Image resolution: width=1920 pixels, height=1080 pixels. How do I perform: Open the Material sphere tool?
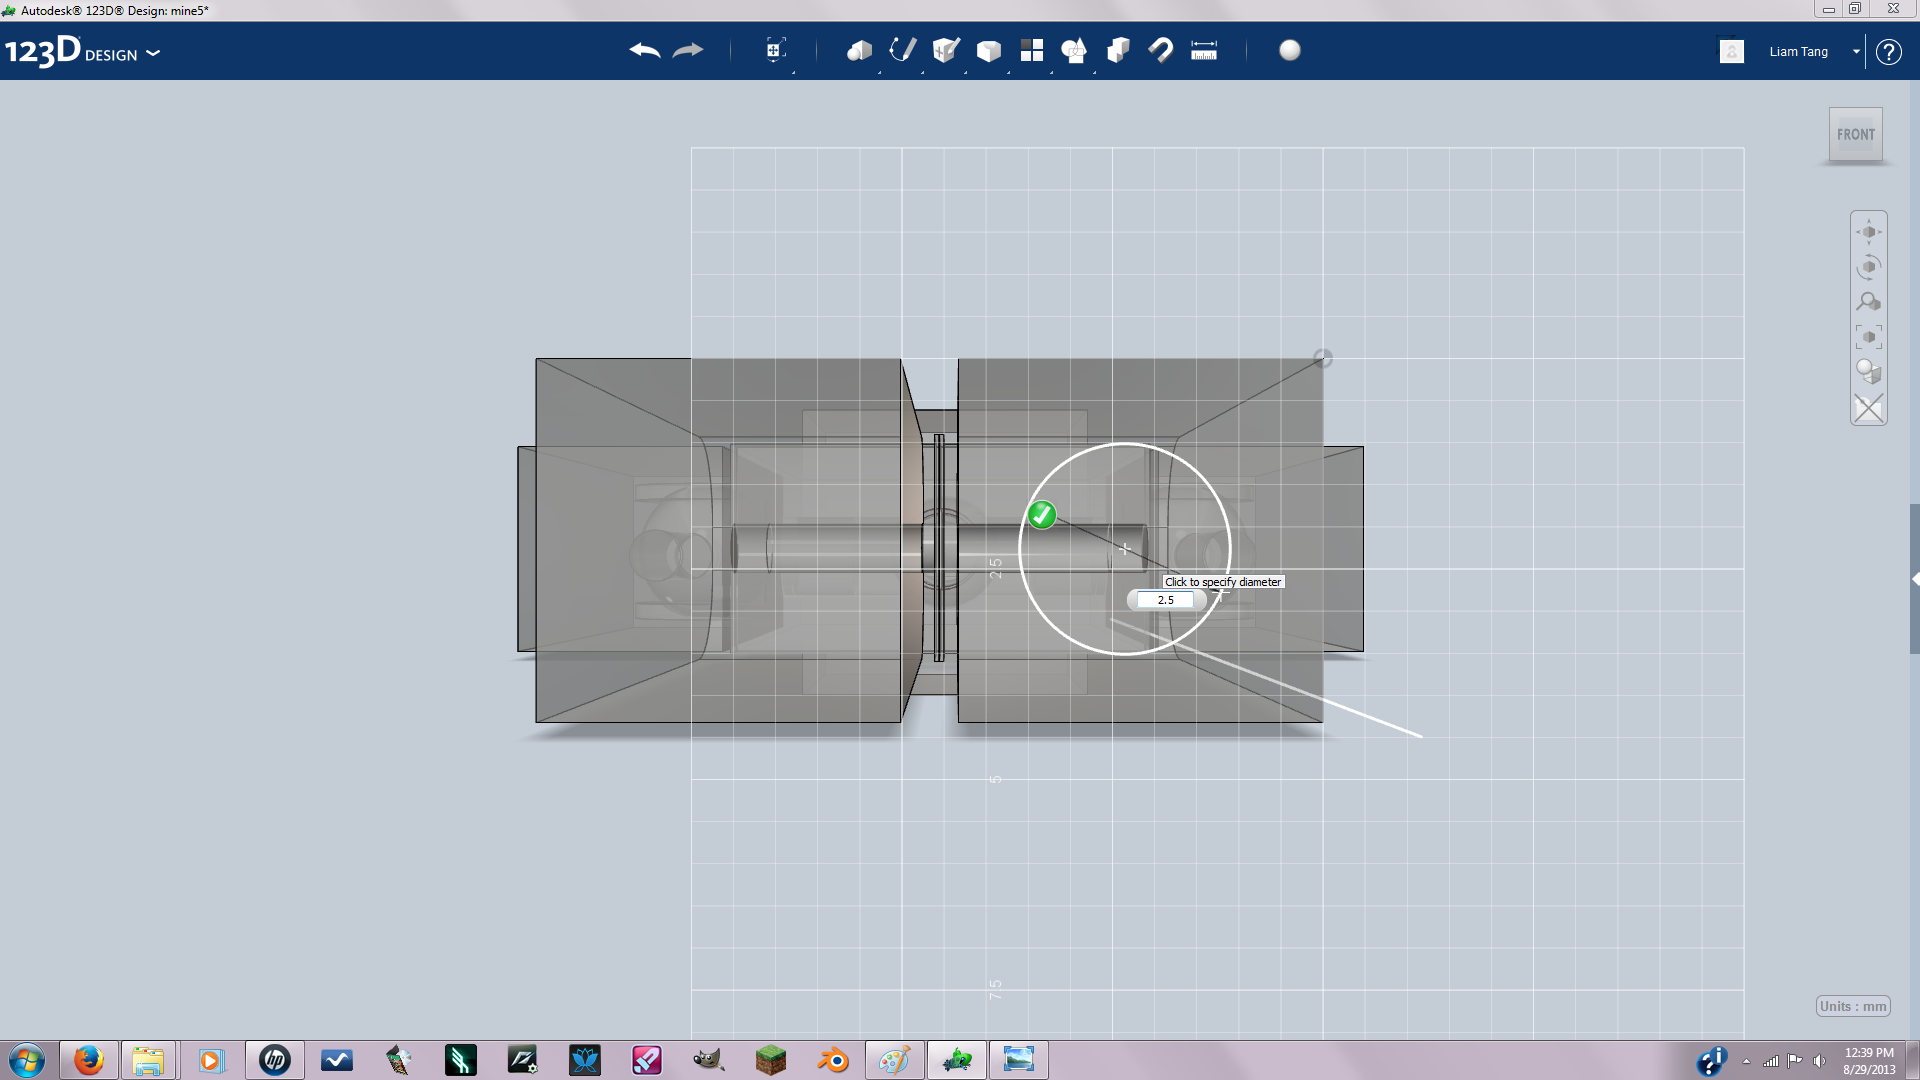pyautogui.click(x=1290, y=50)
